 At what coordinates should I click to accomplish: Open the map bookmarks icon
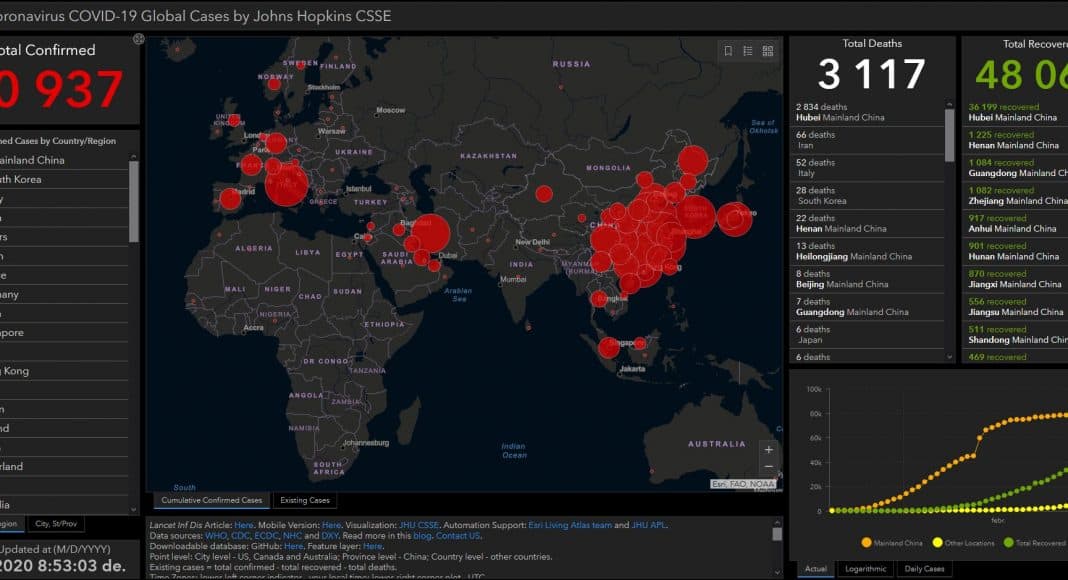[728, 51]
